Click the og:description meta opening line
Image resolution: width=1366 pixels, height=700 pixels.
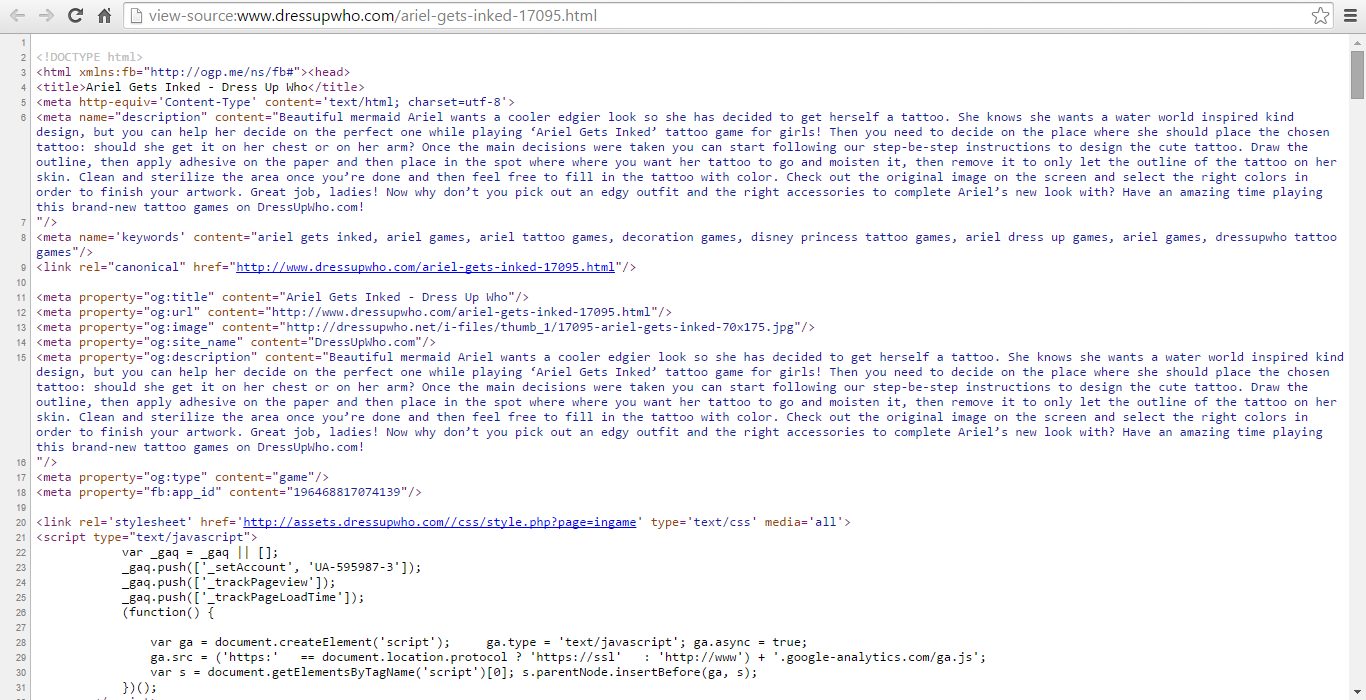690,357
